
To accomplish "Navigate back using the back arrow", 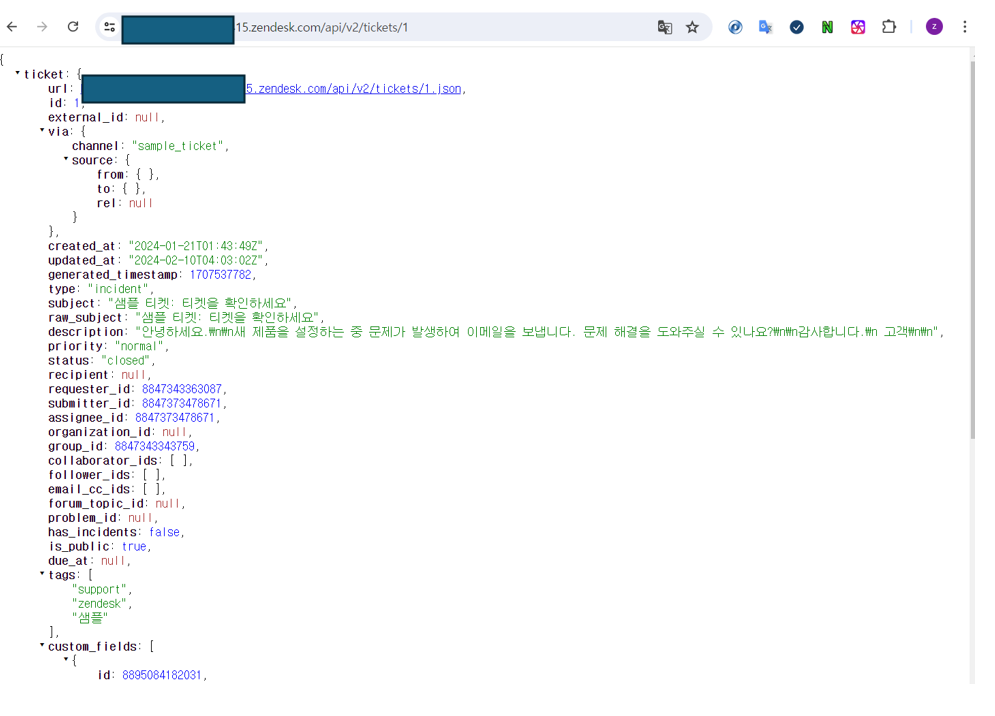I will (11, 27).
